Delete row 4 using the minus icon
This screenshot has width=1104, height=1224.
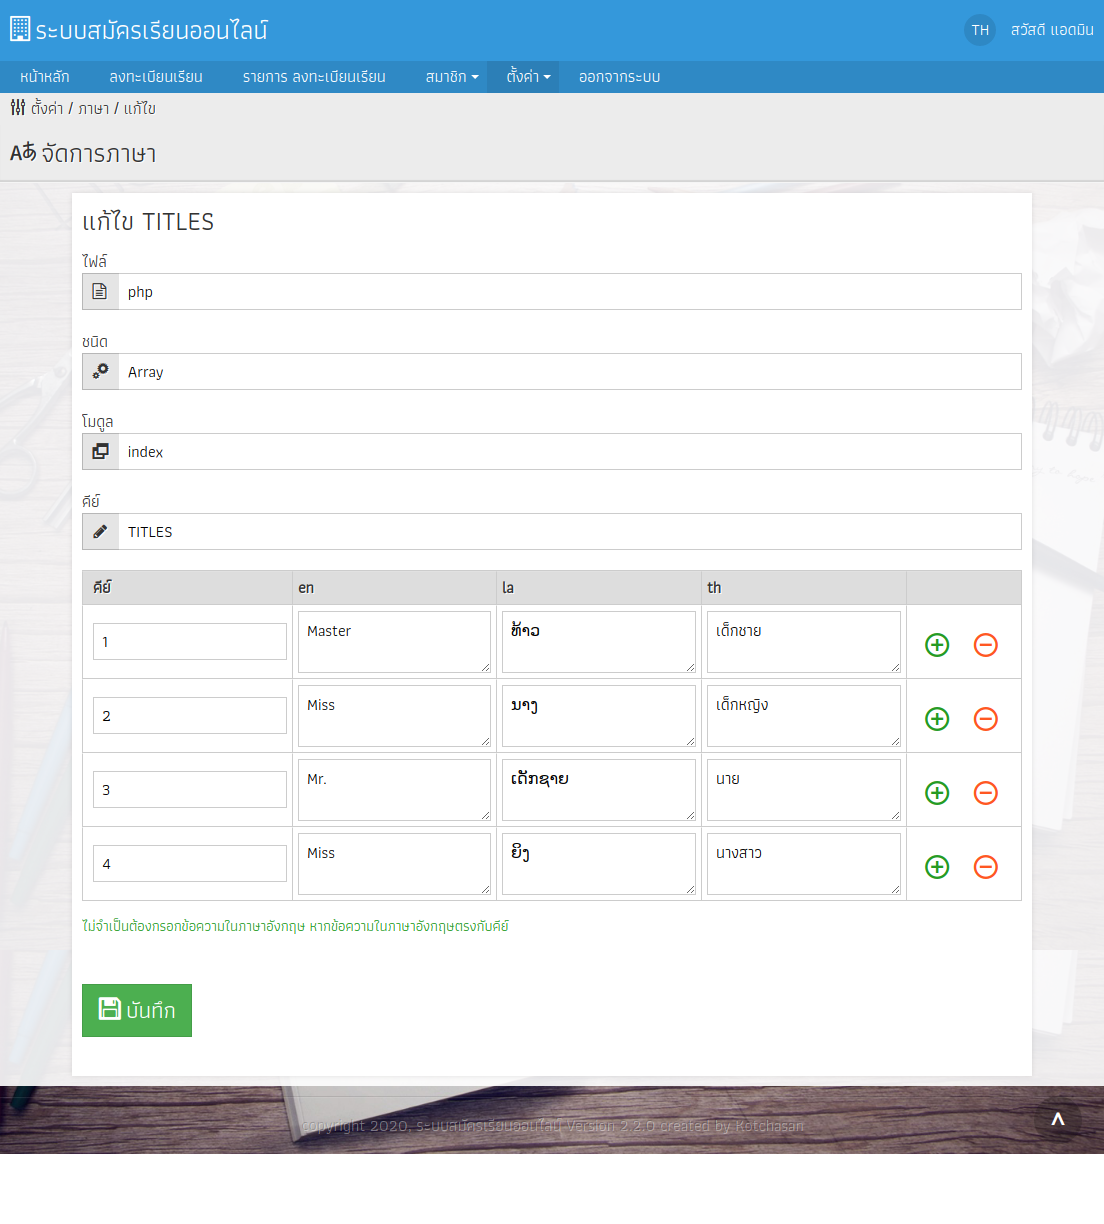coord(985,867)
